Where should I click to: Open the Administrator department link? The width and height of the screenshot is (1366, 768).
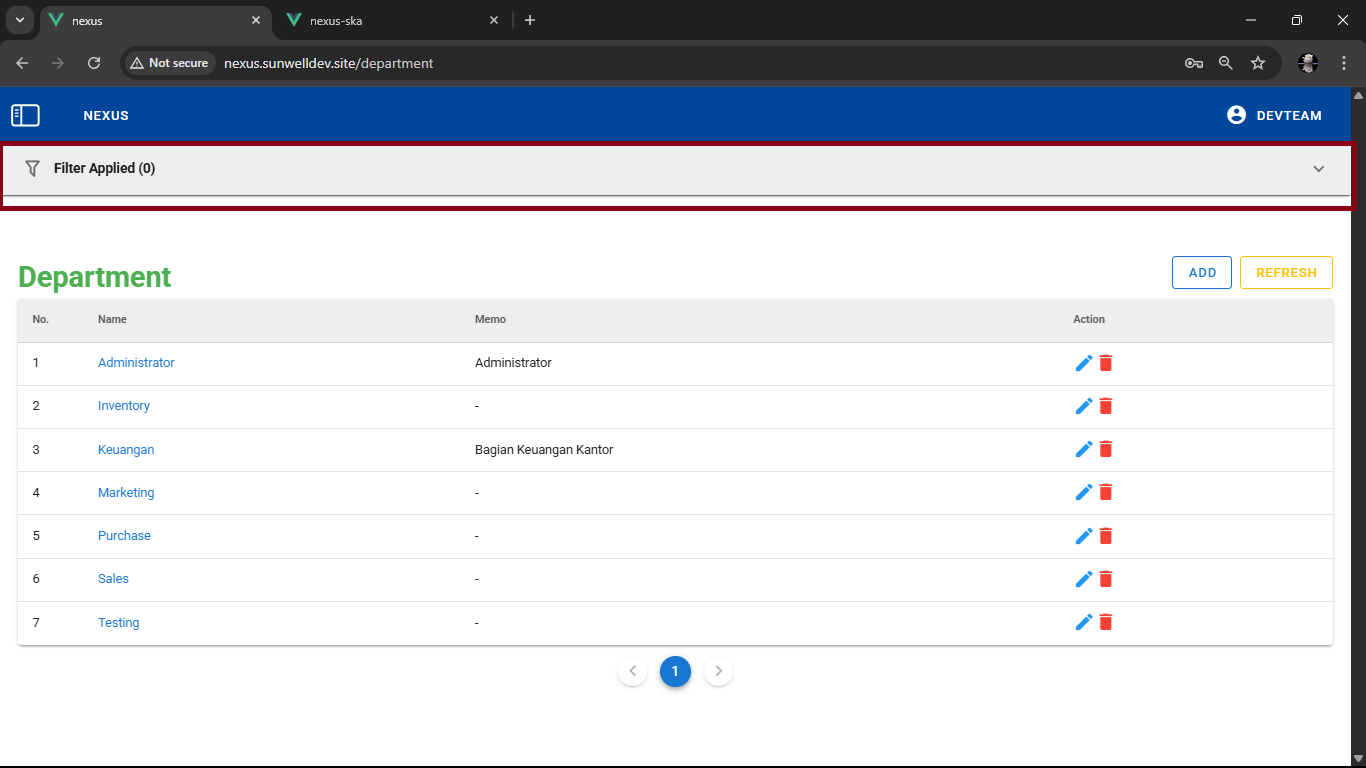pyautogui.click(x=136, y=363)
